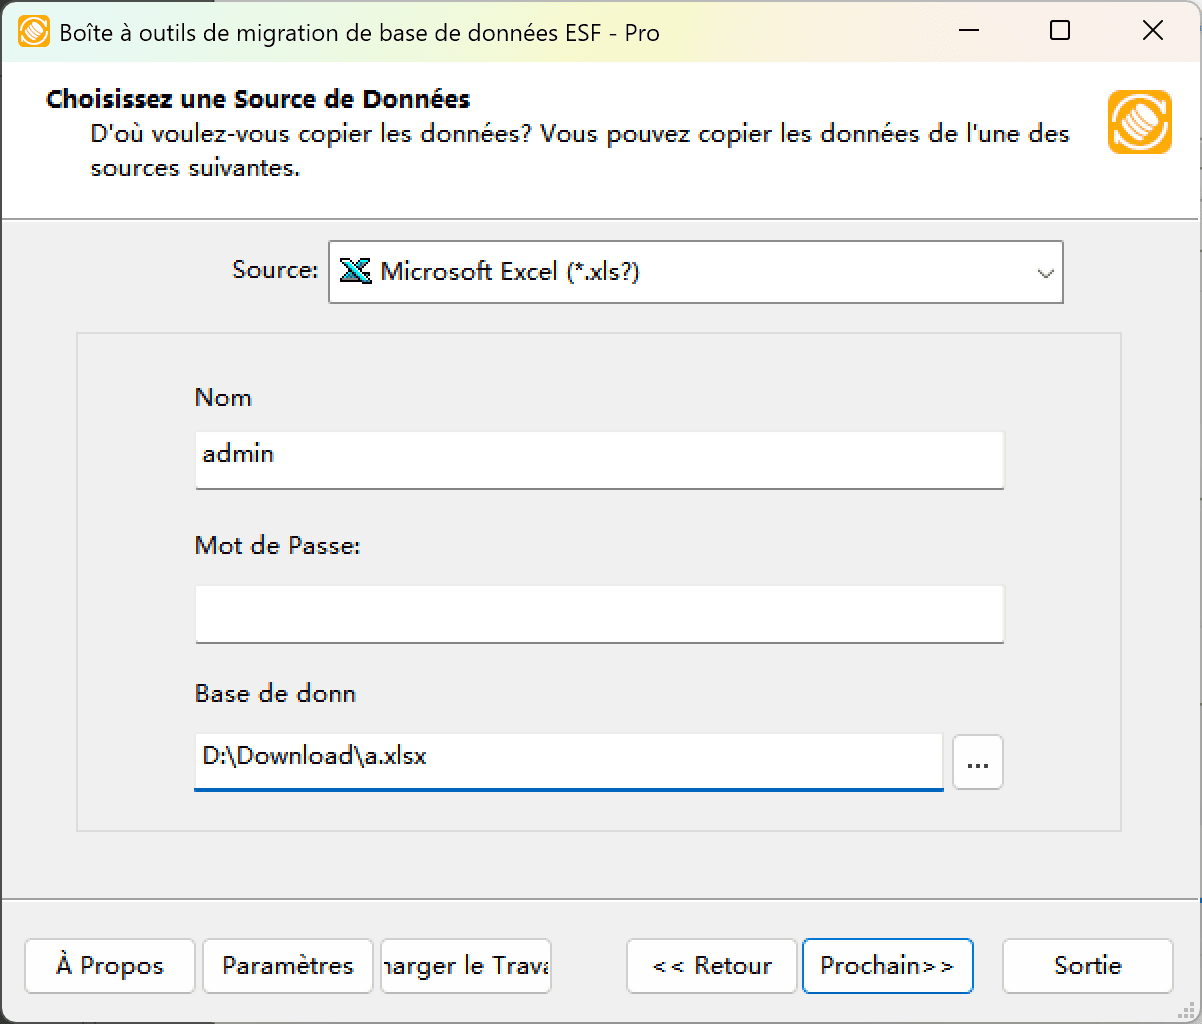
Task: Select the Microsoft Excel source combo box
Action: [690, 271]
